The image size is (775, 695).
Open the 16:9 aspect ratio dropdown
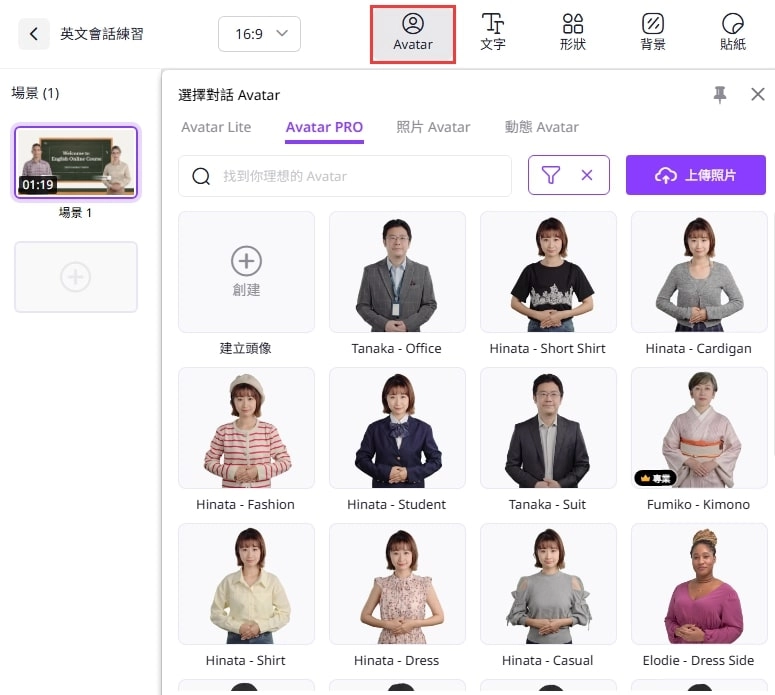(x=259, y=34)
